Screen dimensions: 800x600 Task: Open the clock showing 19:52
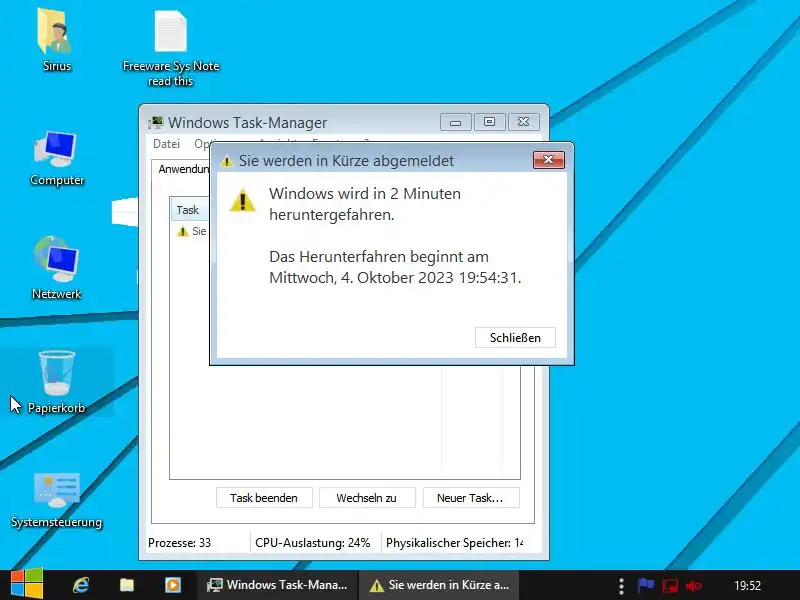(747, 586)
